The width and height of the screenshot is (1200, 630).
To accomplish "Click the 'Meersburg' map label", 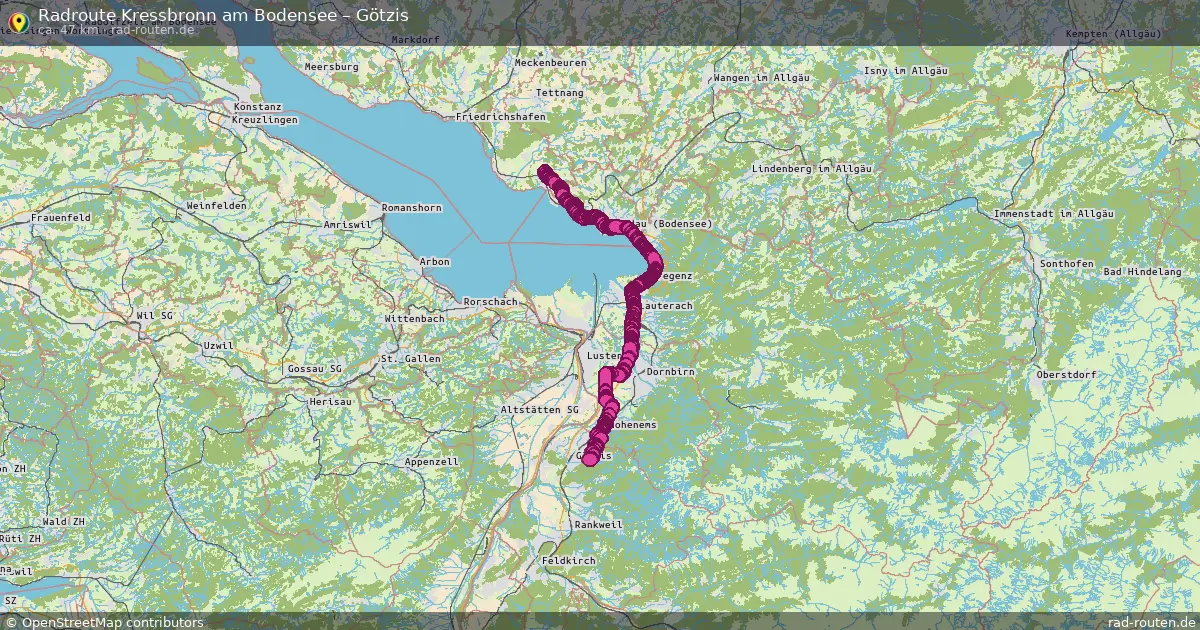I will click(x=330, y=67).
